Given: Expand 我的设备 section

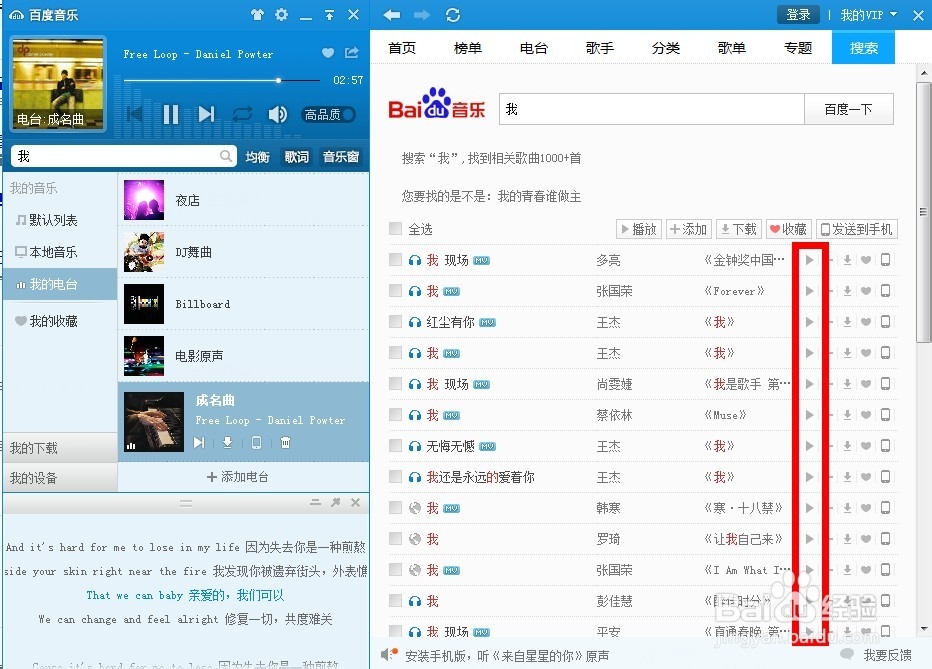Looking at the screenshot, I should (x=59, y=478).
